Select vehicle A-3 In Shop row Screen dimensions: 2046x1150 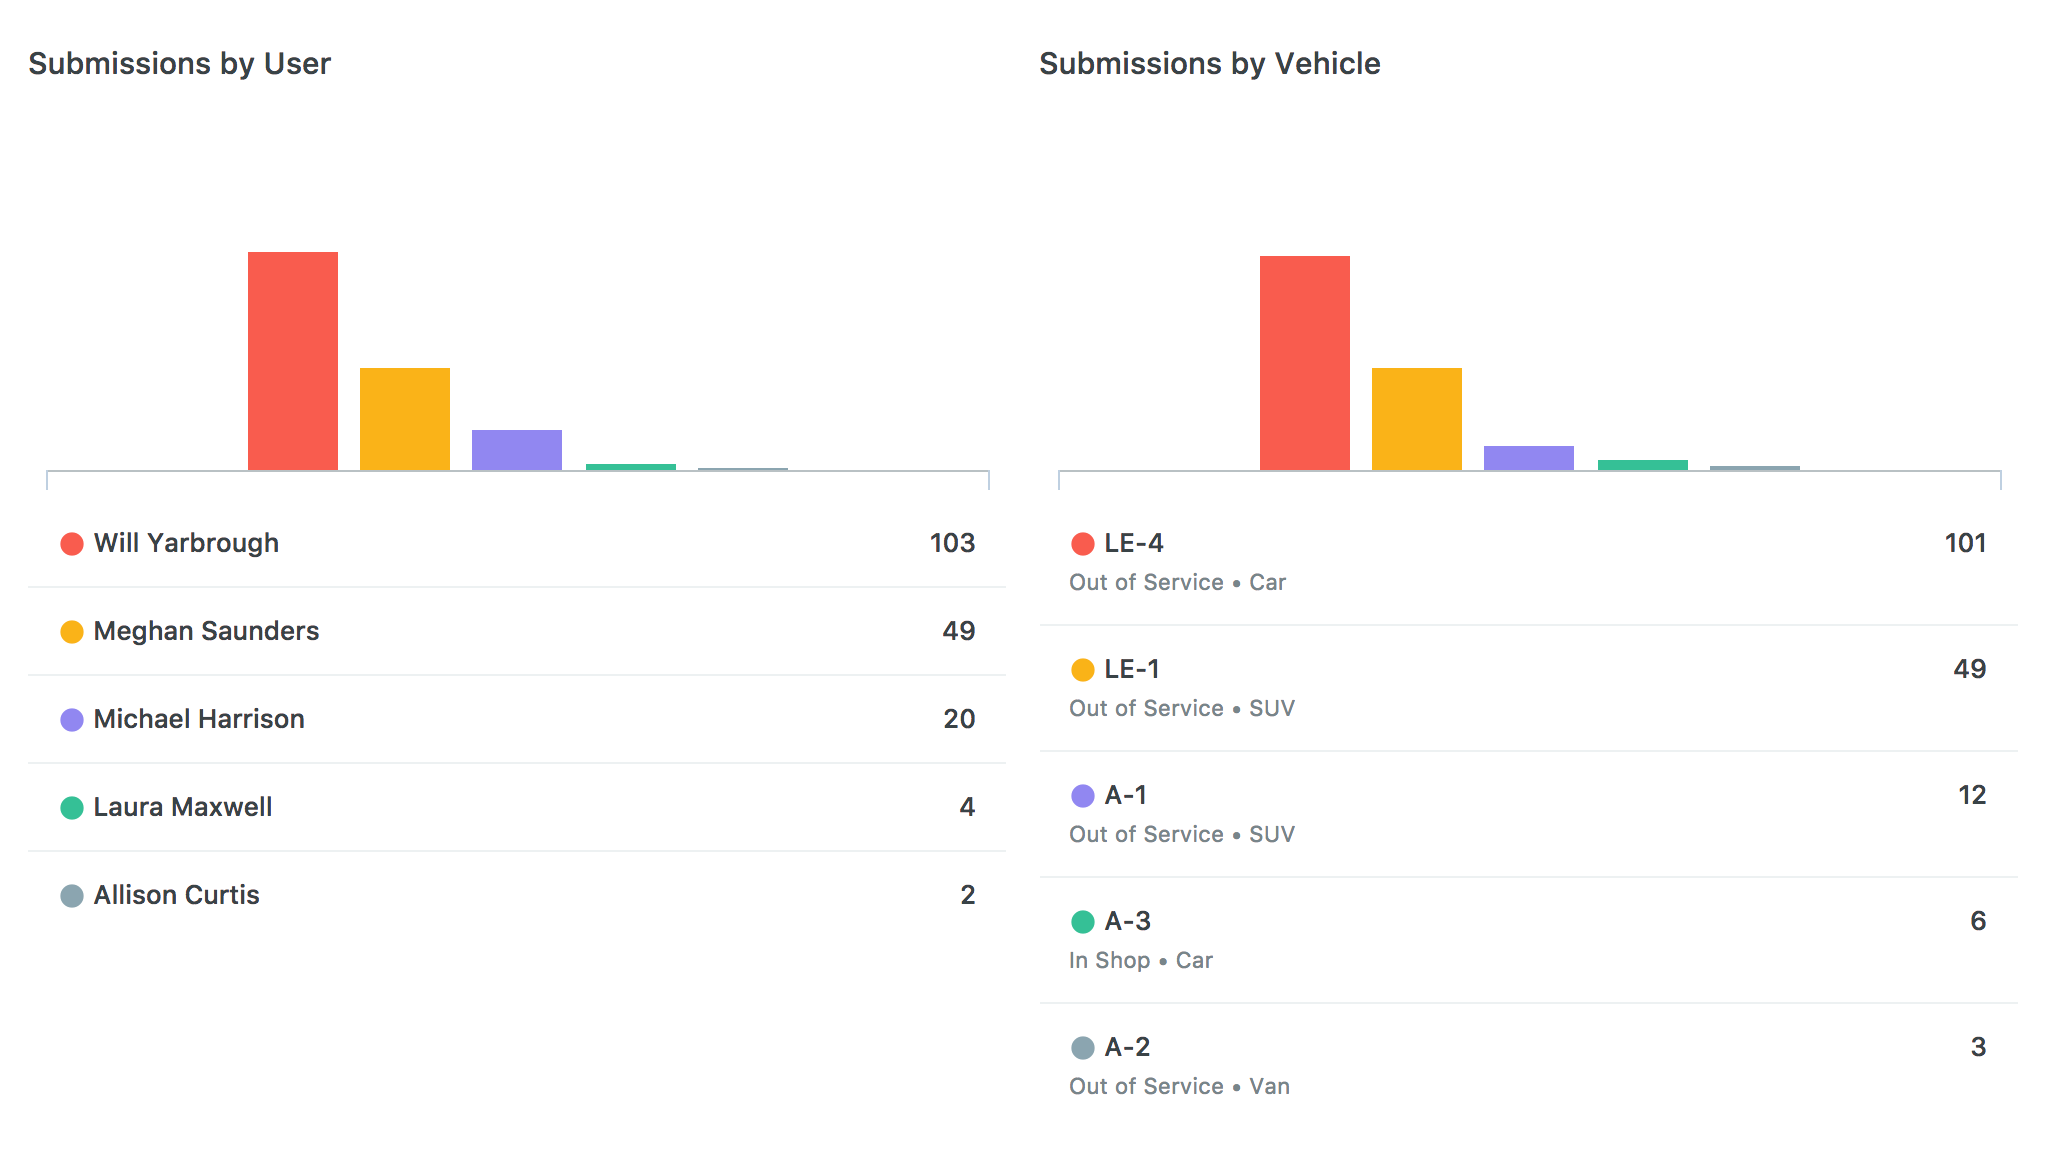tap(1529, 940)
